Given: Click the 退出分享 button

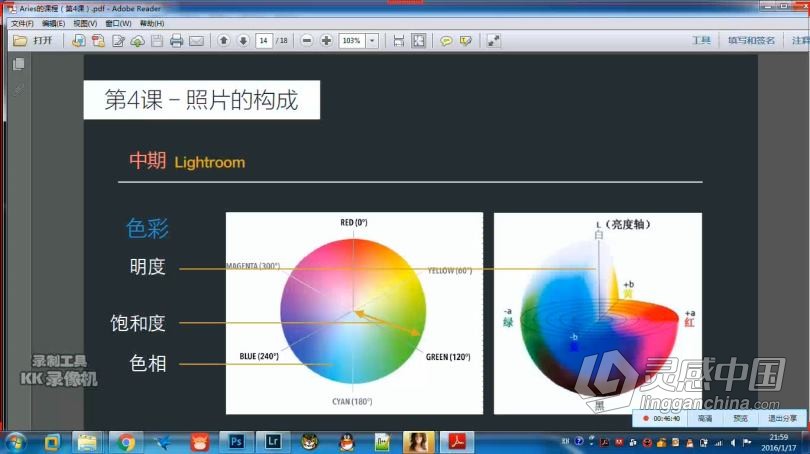Looking at the screenshot, I should pyautogui.click(x=782, y=418).
